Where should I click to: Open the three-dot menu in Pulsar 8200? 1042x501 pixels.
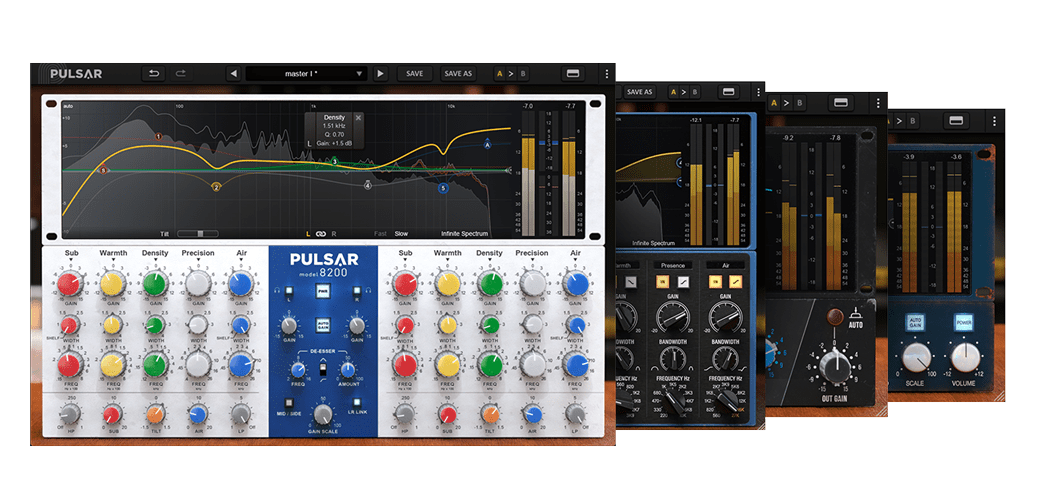tap(606, 74)
